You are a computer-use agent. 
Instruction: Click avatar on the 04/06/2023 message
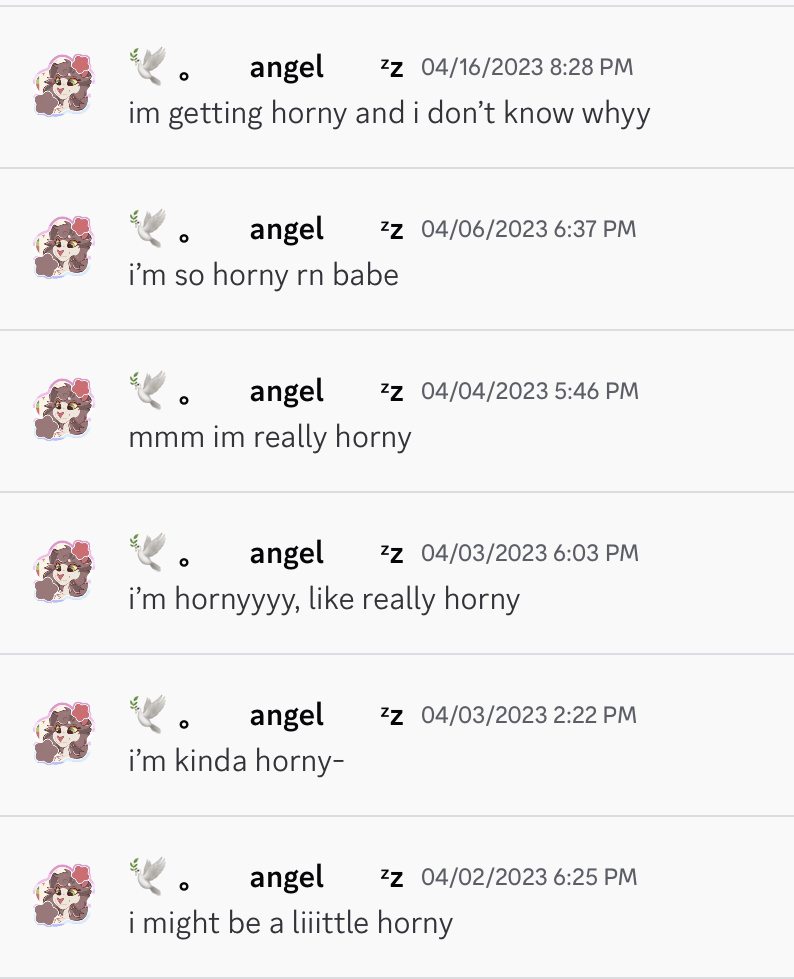point(62,247)
